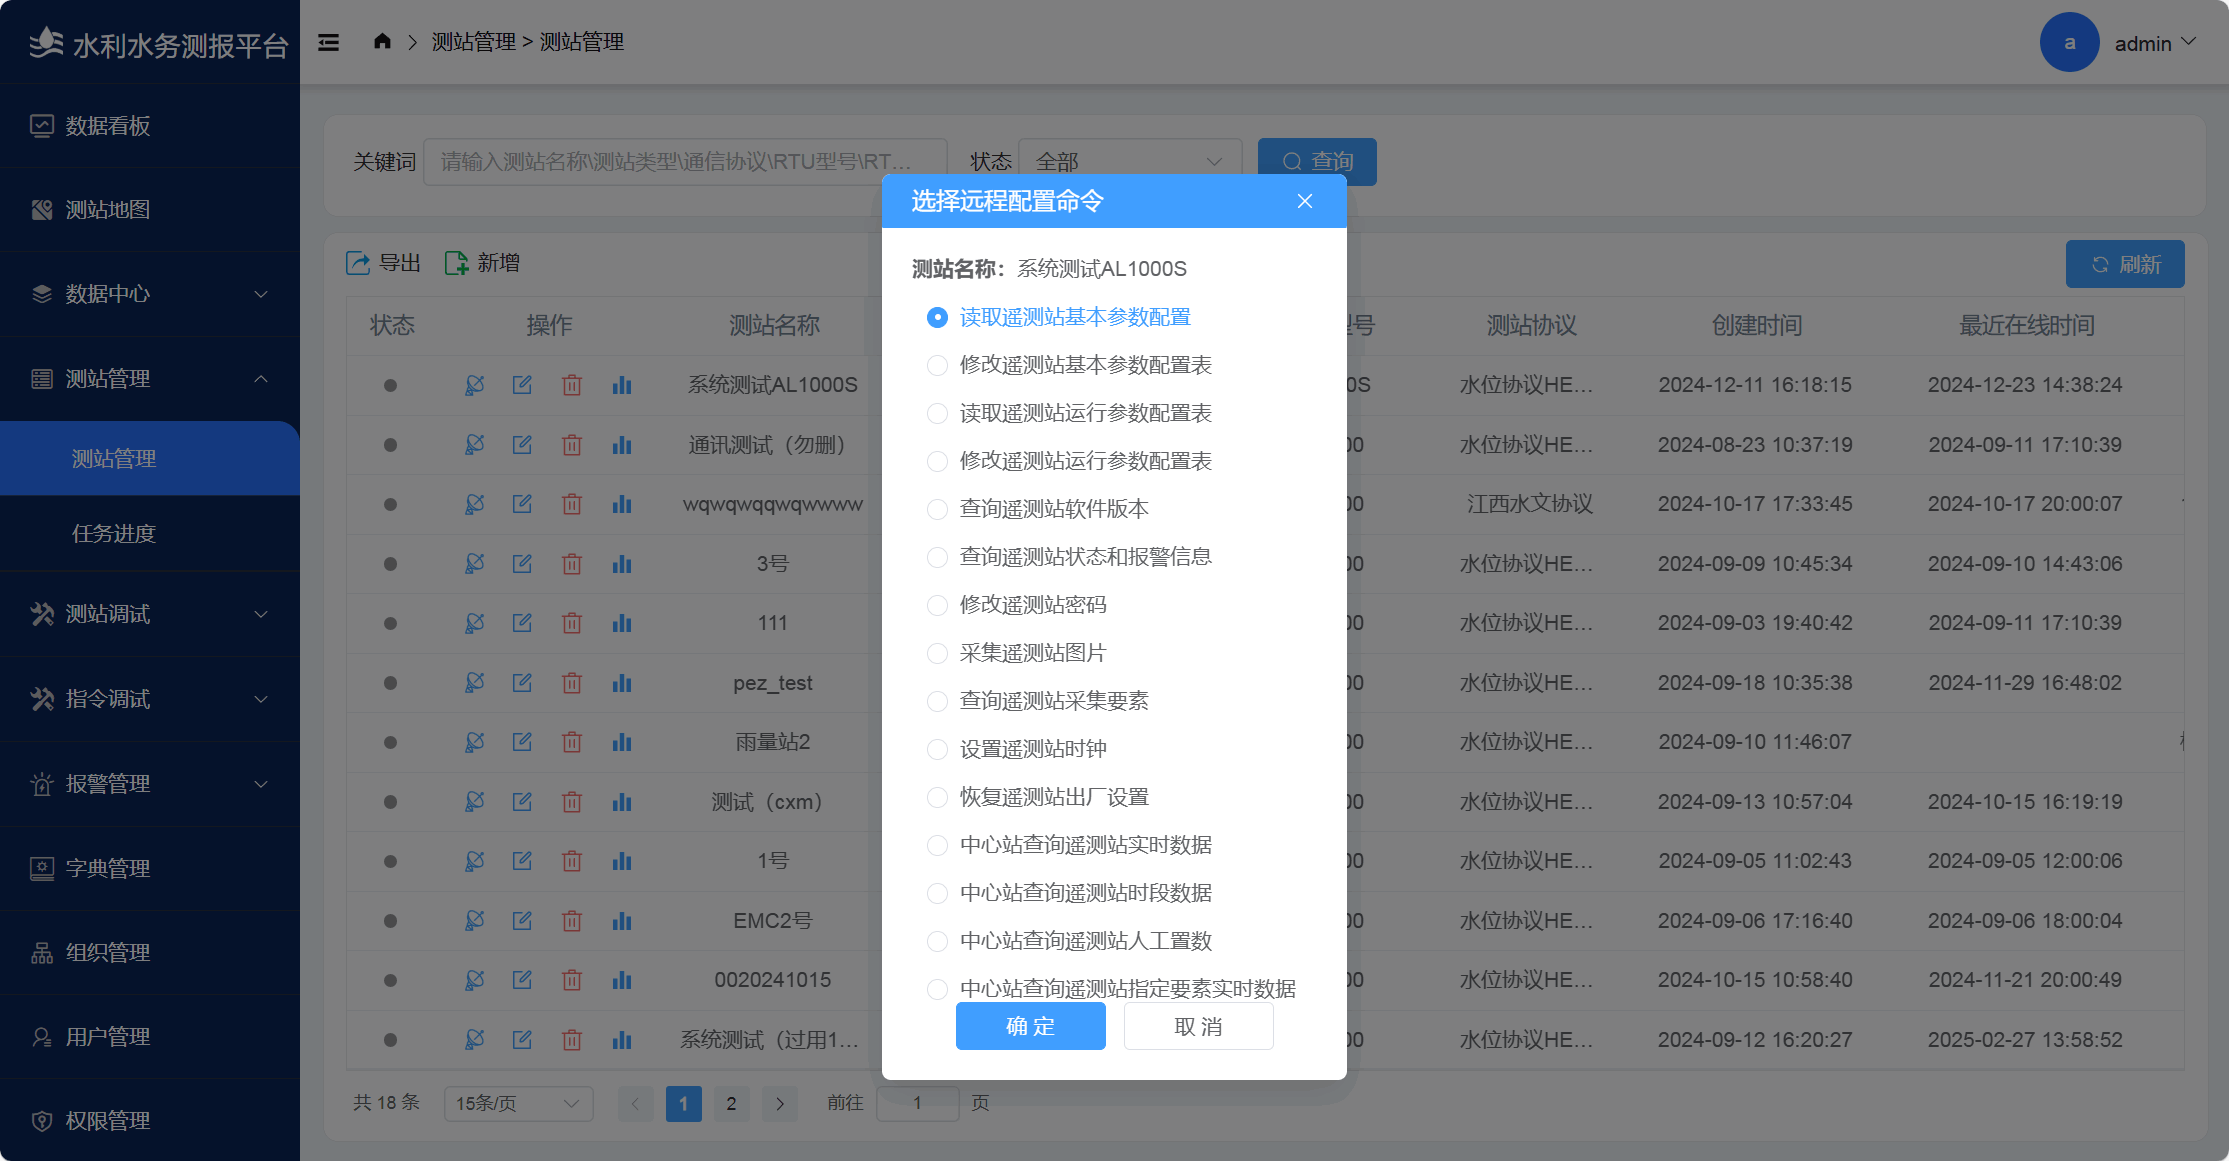
Task: Open 任务进度 in the sidebar
Action: click(114, 533)
